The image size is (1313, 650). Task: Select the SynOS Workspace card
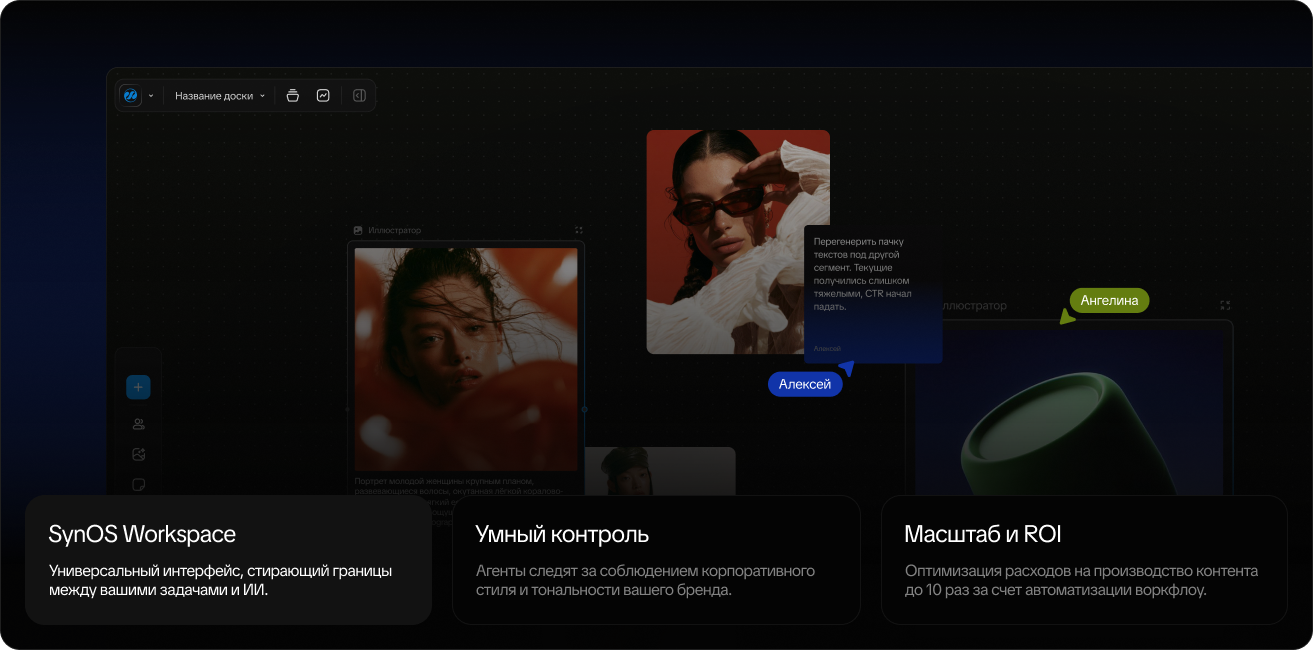228,560
